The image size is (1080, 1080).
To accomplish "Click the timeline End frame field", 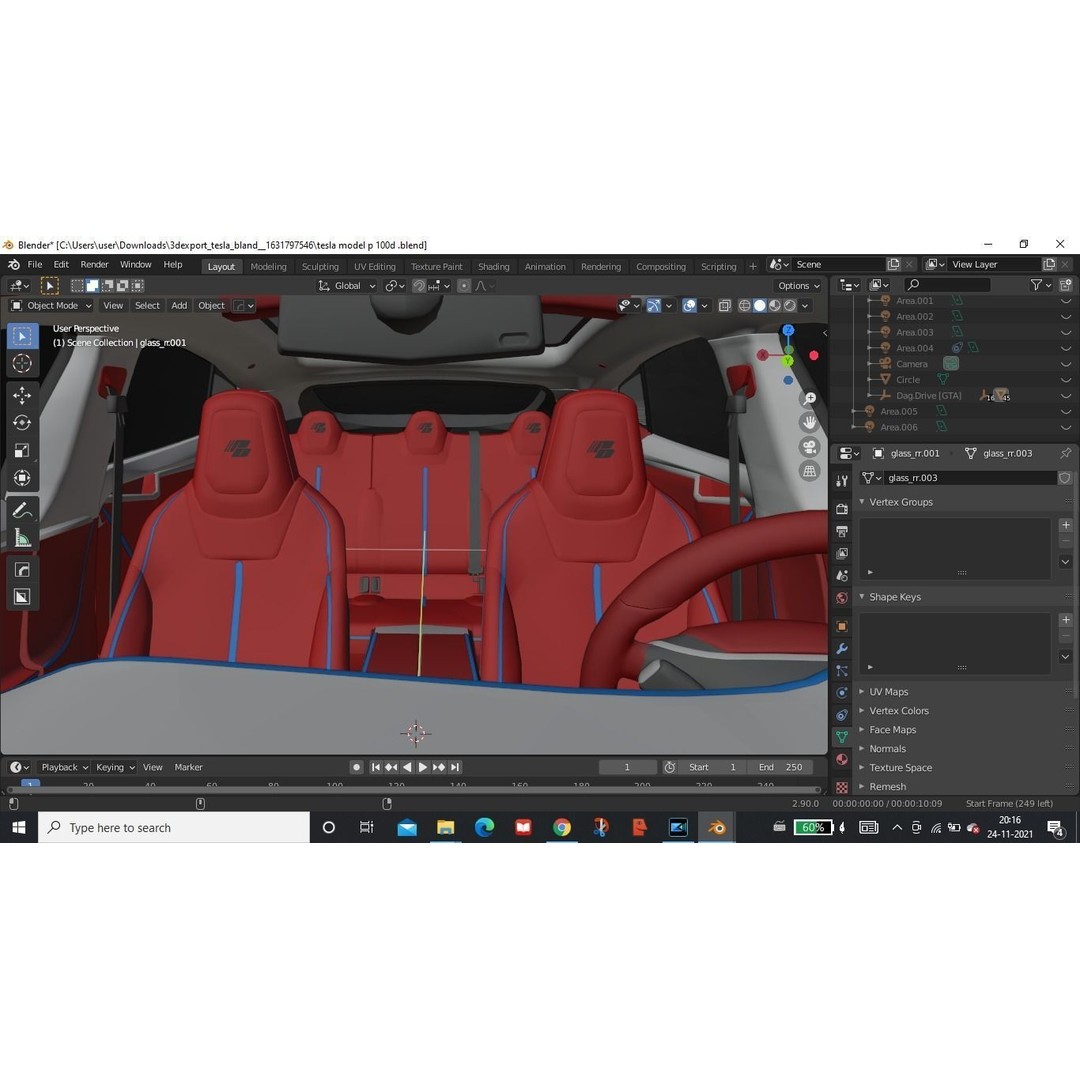I will pos(780,767).
